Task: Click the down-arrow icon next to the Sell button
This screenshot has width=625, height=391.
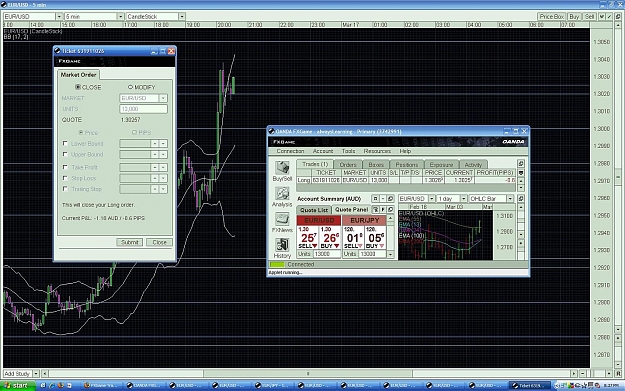Action: (601, 17)
